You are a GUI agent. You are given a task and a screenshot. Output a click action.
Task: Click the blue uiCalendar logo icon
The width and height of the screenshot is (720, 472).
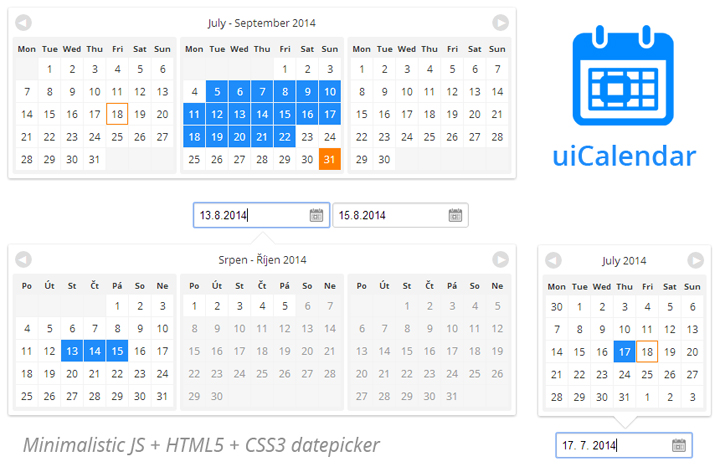click(x=623, y=76)
